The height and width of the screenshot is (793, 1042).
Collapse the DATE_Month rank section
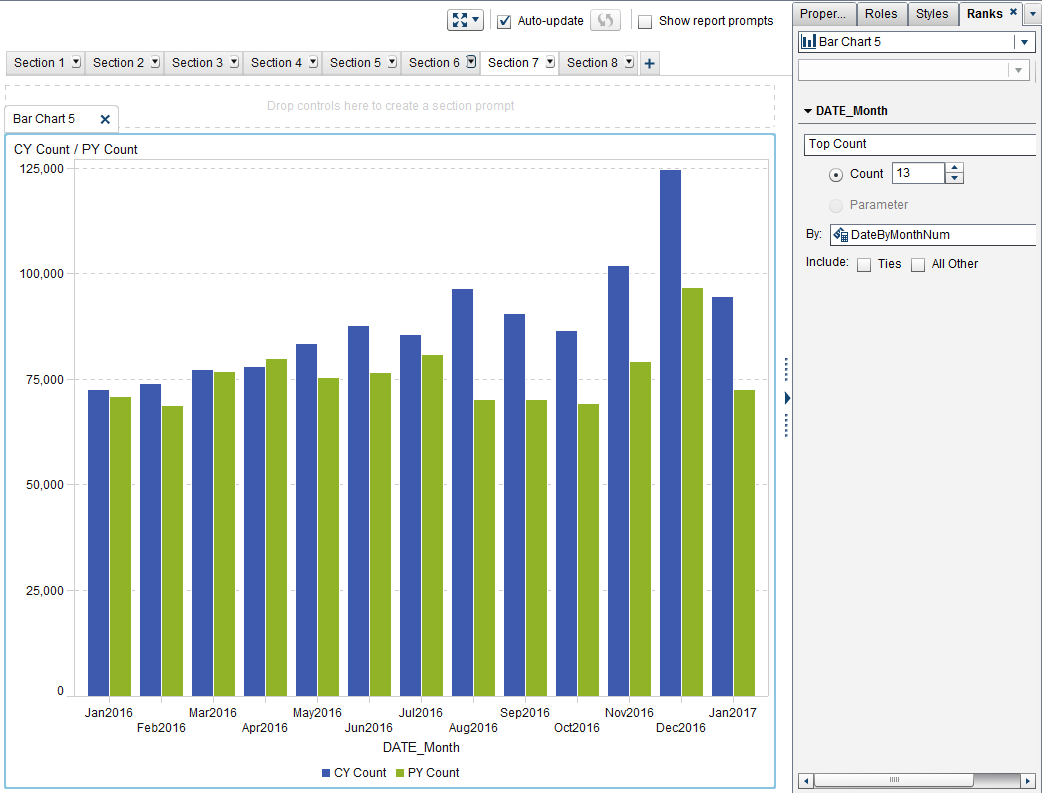coord(808,111)
